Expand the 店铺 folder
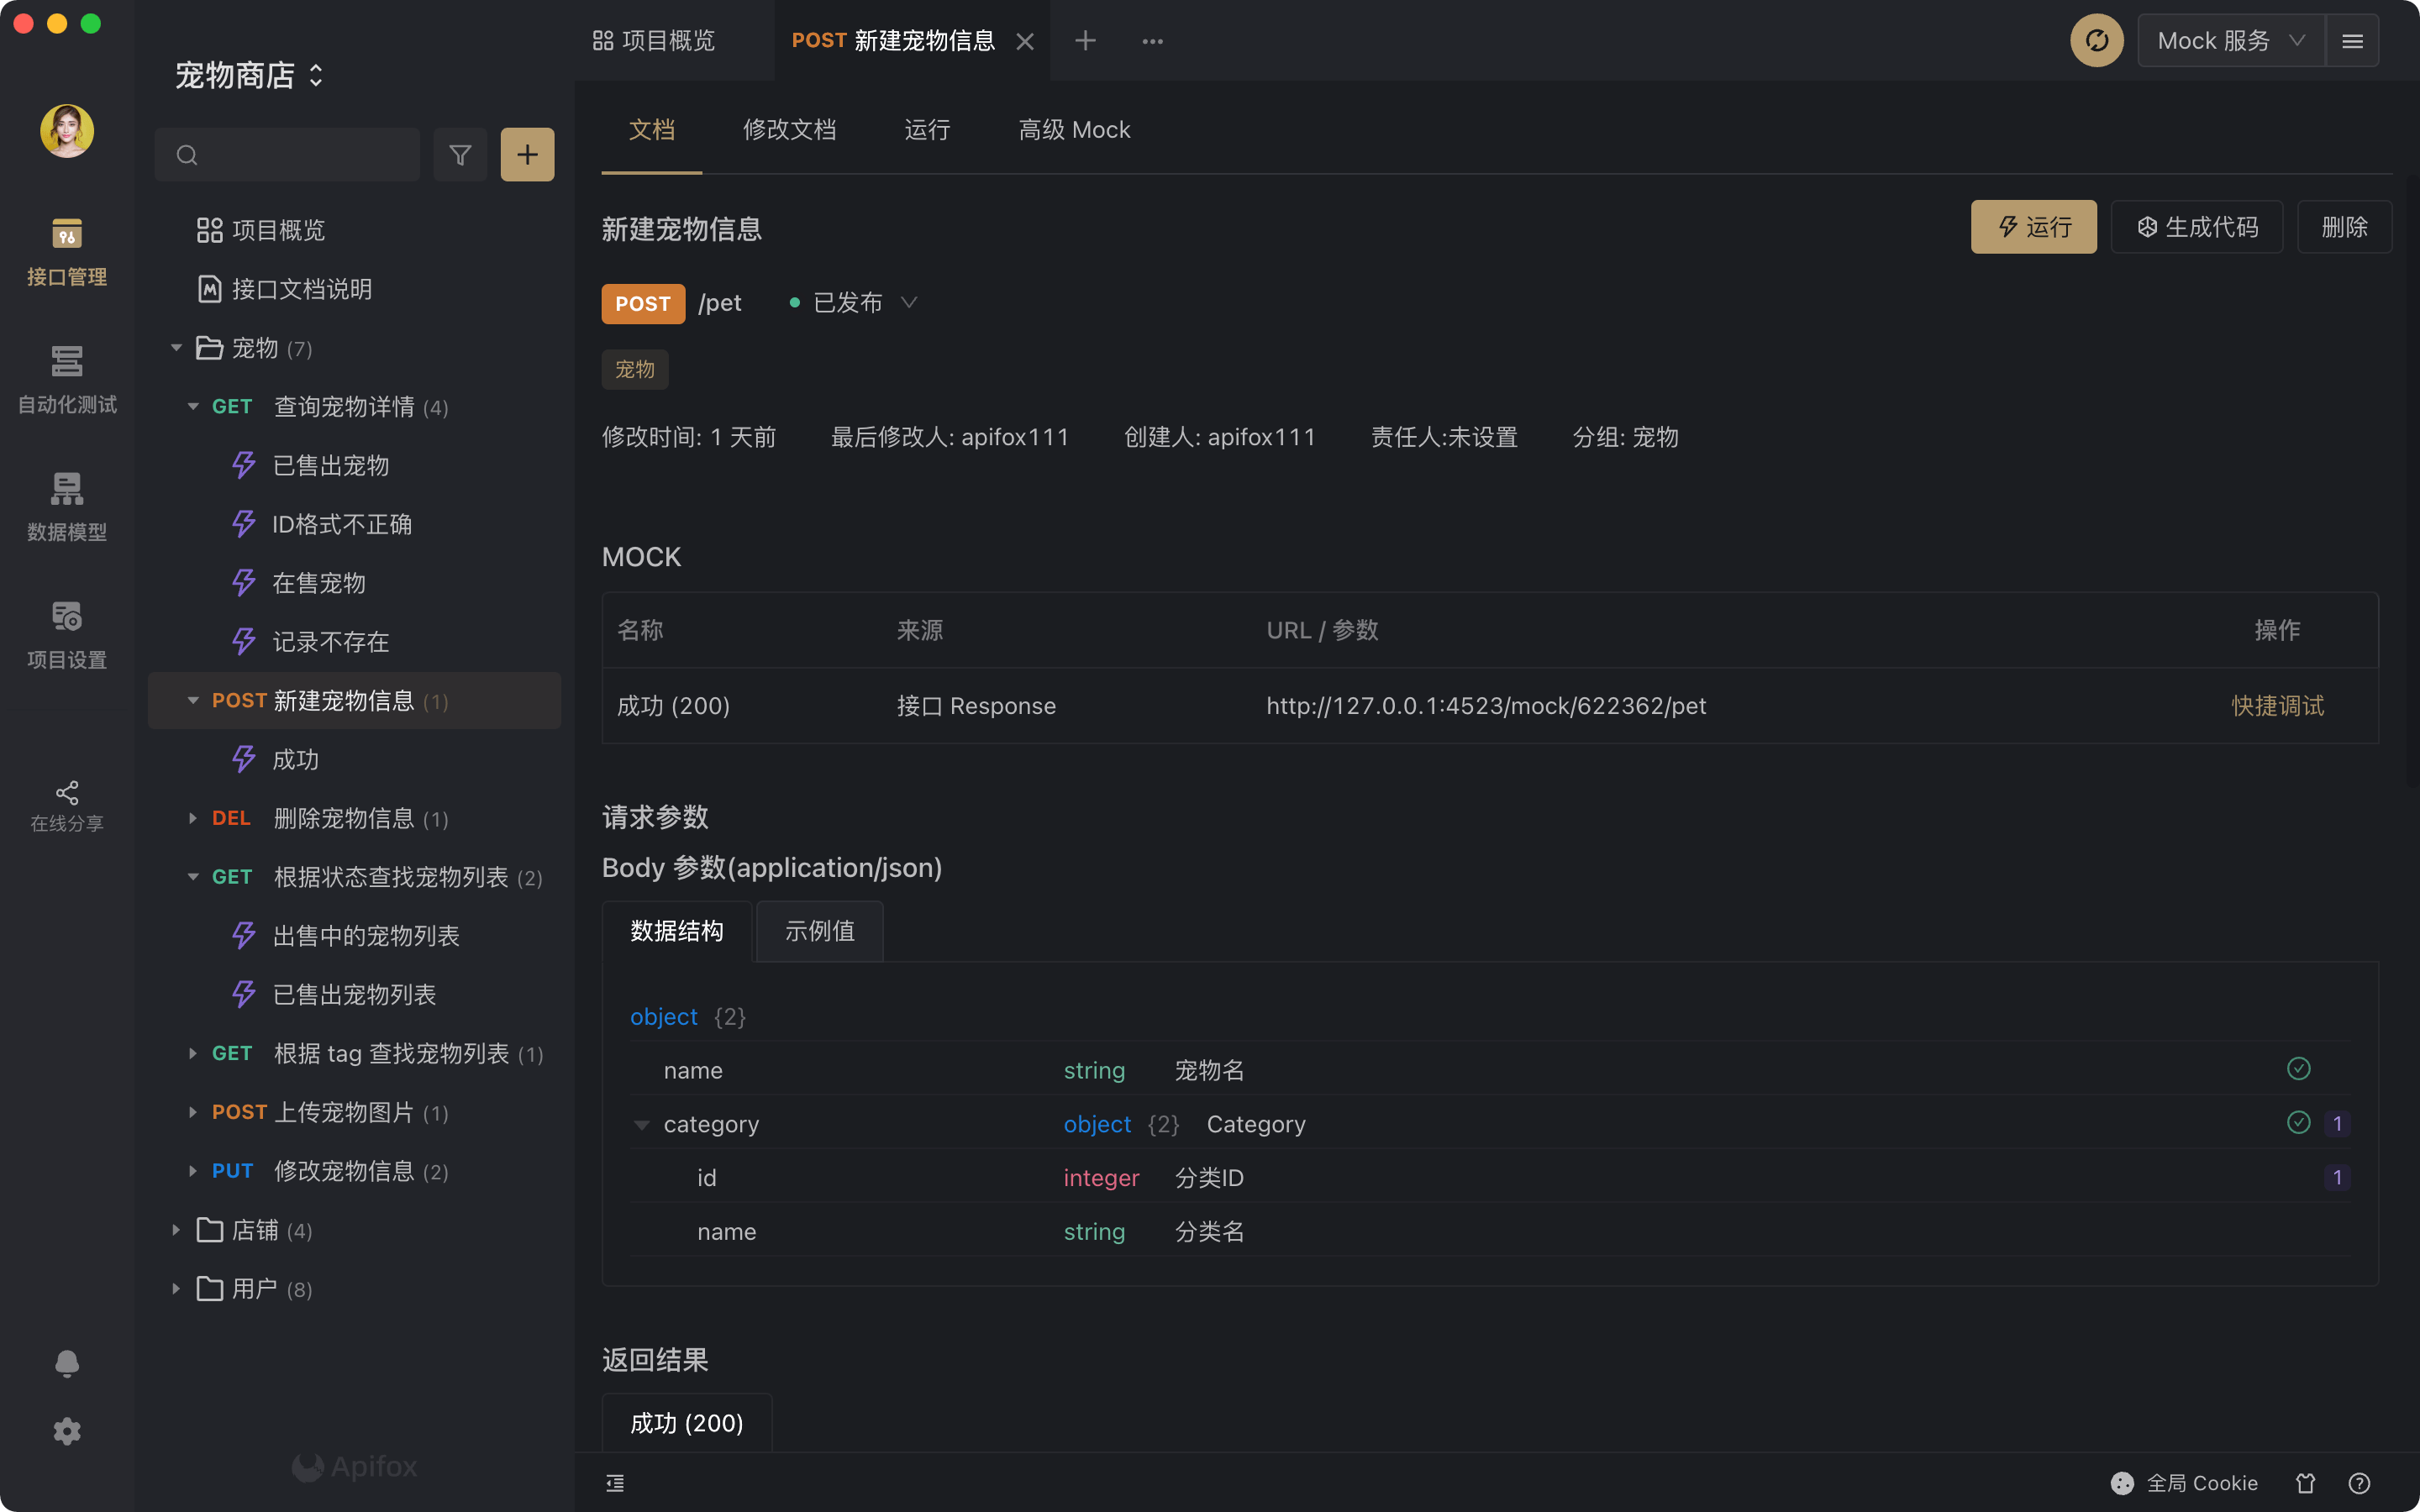Viewport: 2420px width, 1512px height. pyautogui.click(x=176, y=1230)
